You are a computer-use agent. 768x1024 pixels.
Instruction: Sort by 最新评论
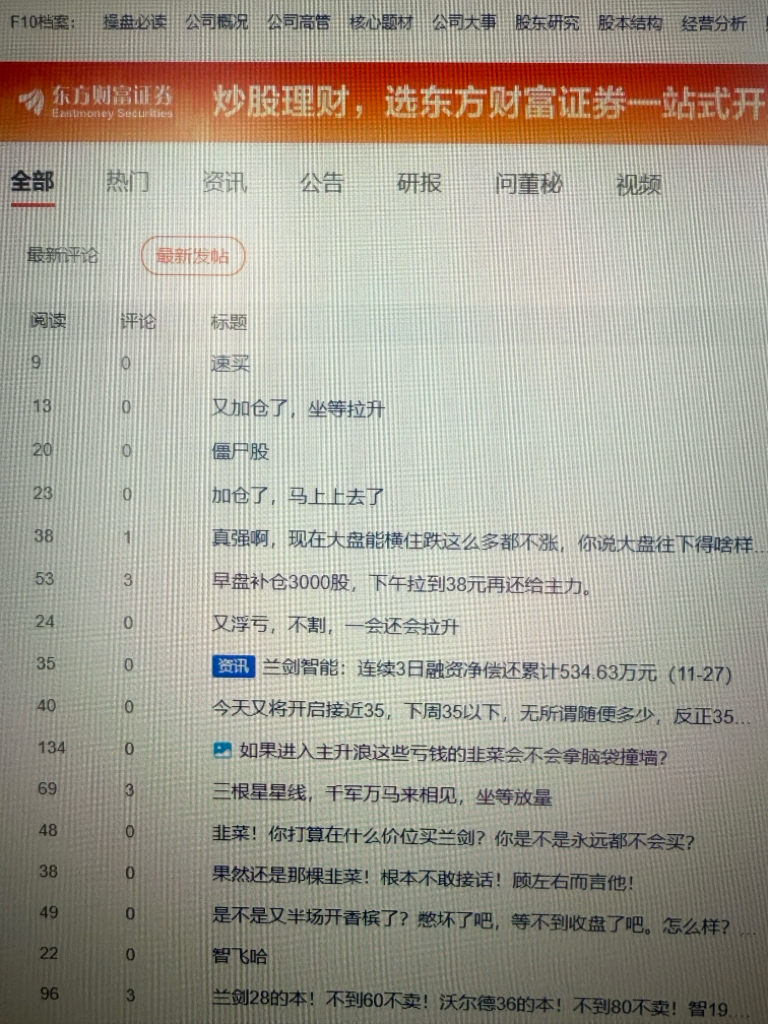click(x=62, y=255)
